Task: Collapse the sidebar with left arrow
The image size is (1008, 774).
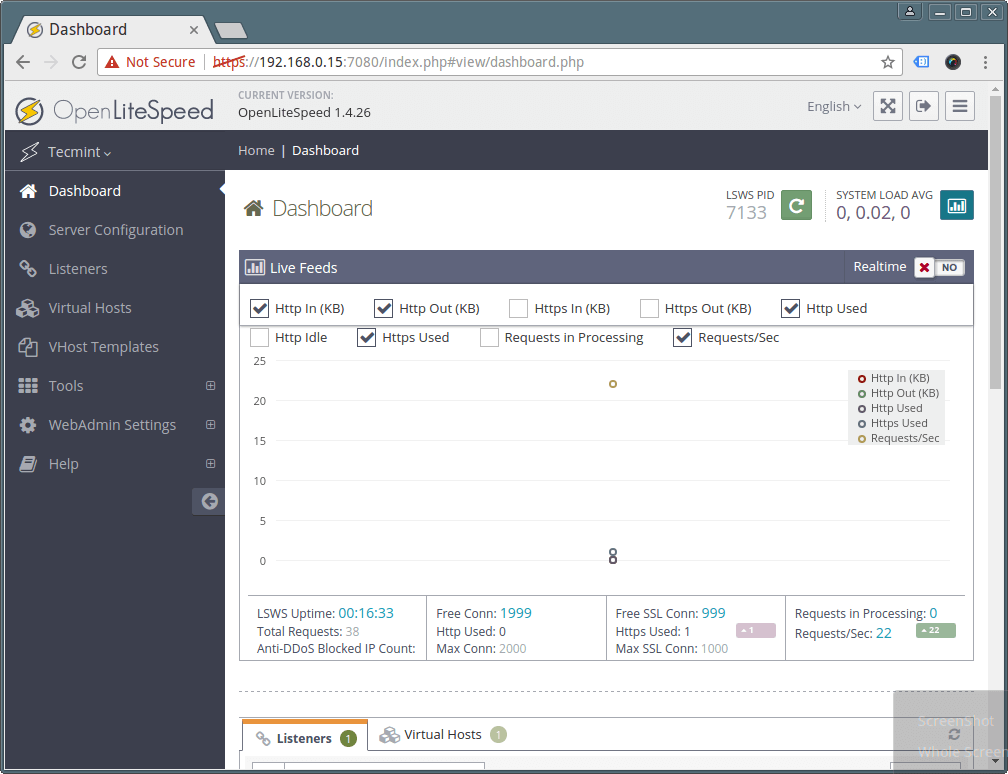Action: coord(209,501)
